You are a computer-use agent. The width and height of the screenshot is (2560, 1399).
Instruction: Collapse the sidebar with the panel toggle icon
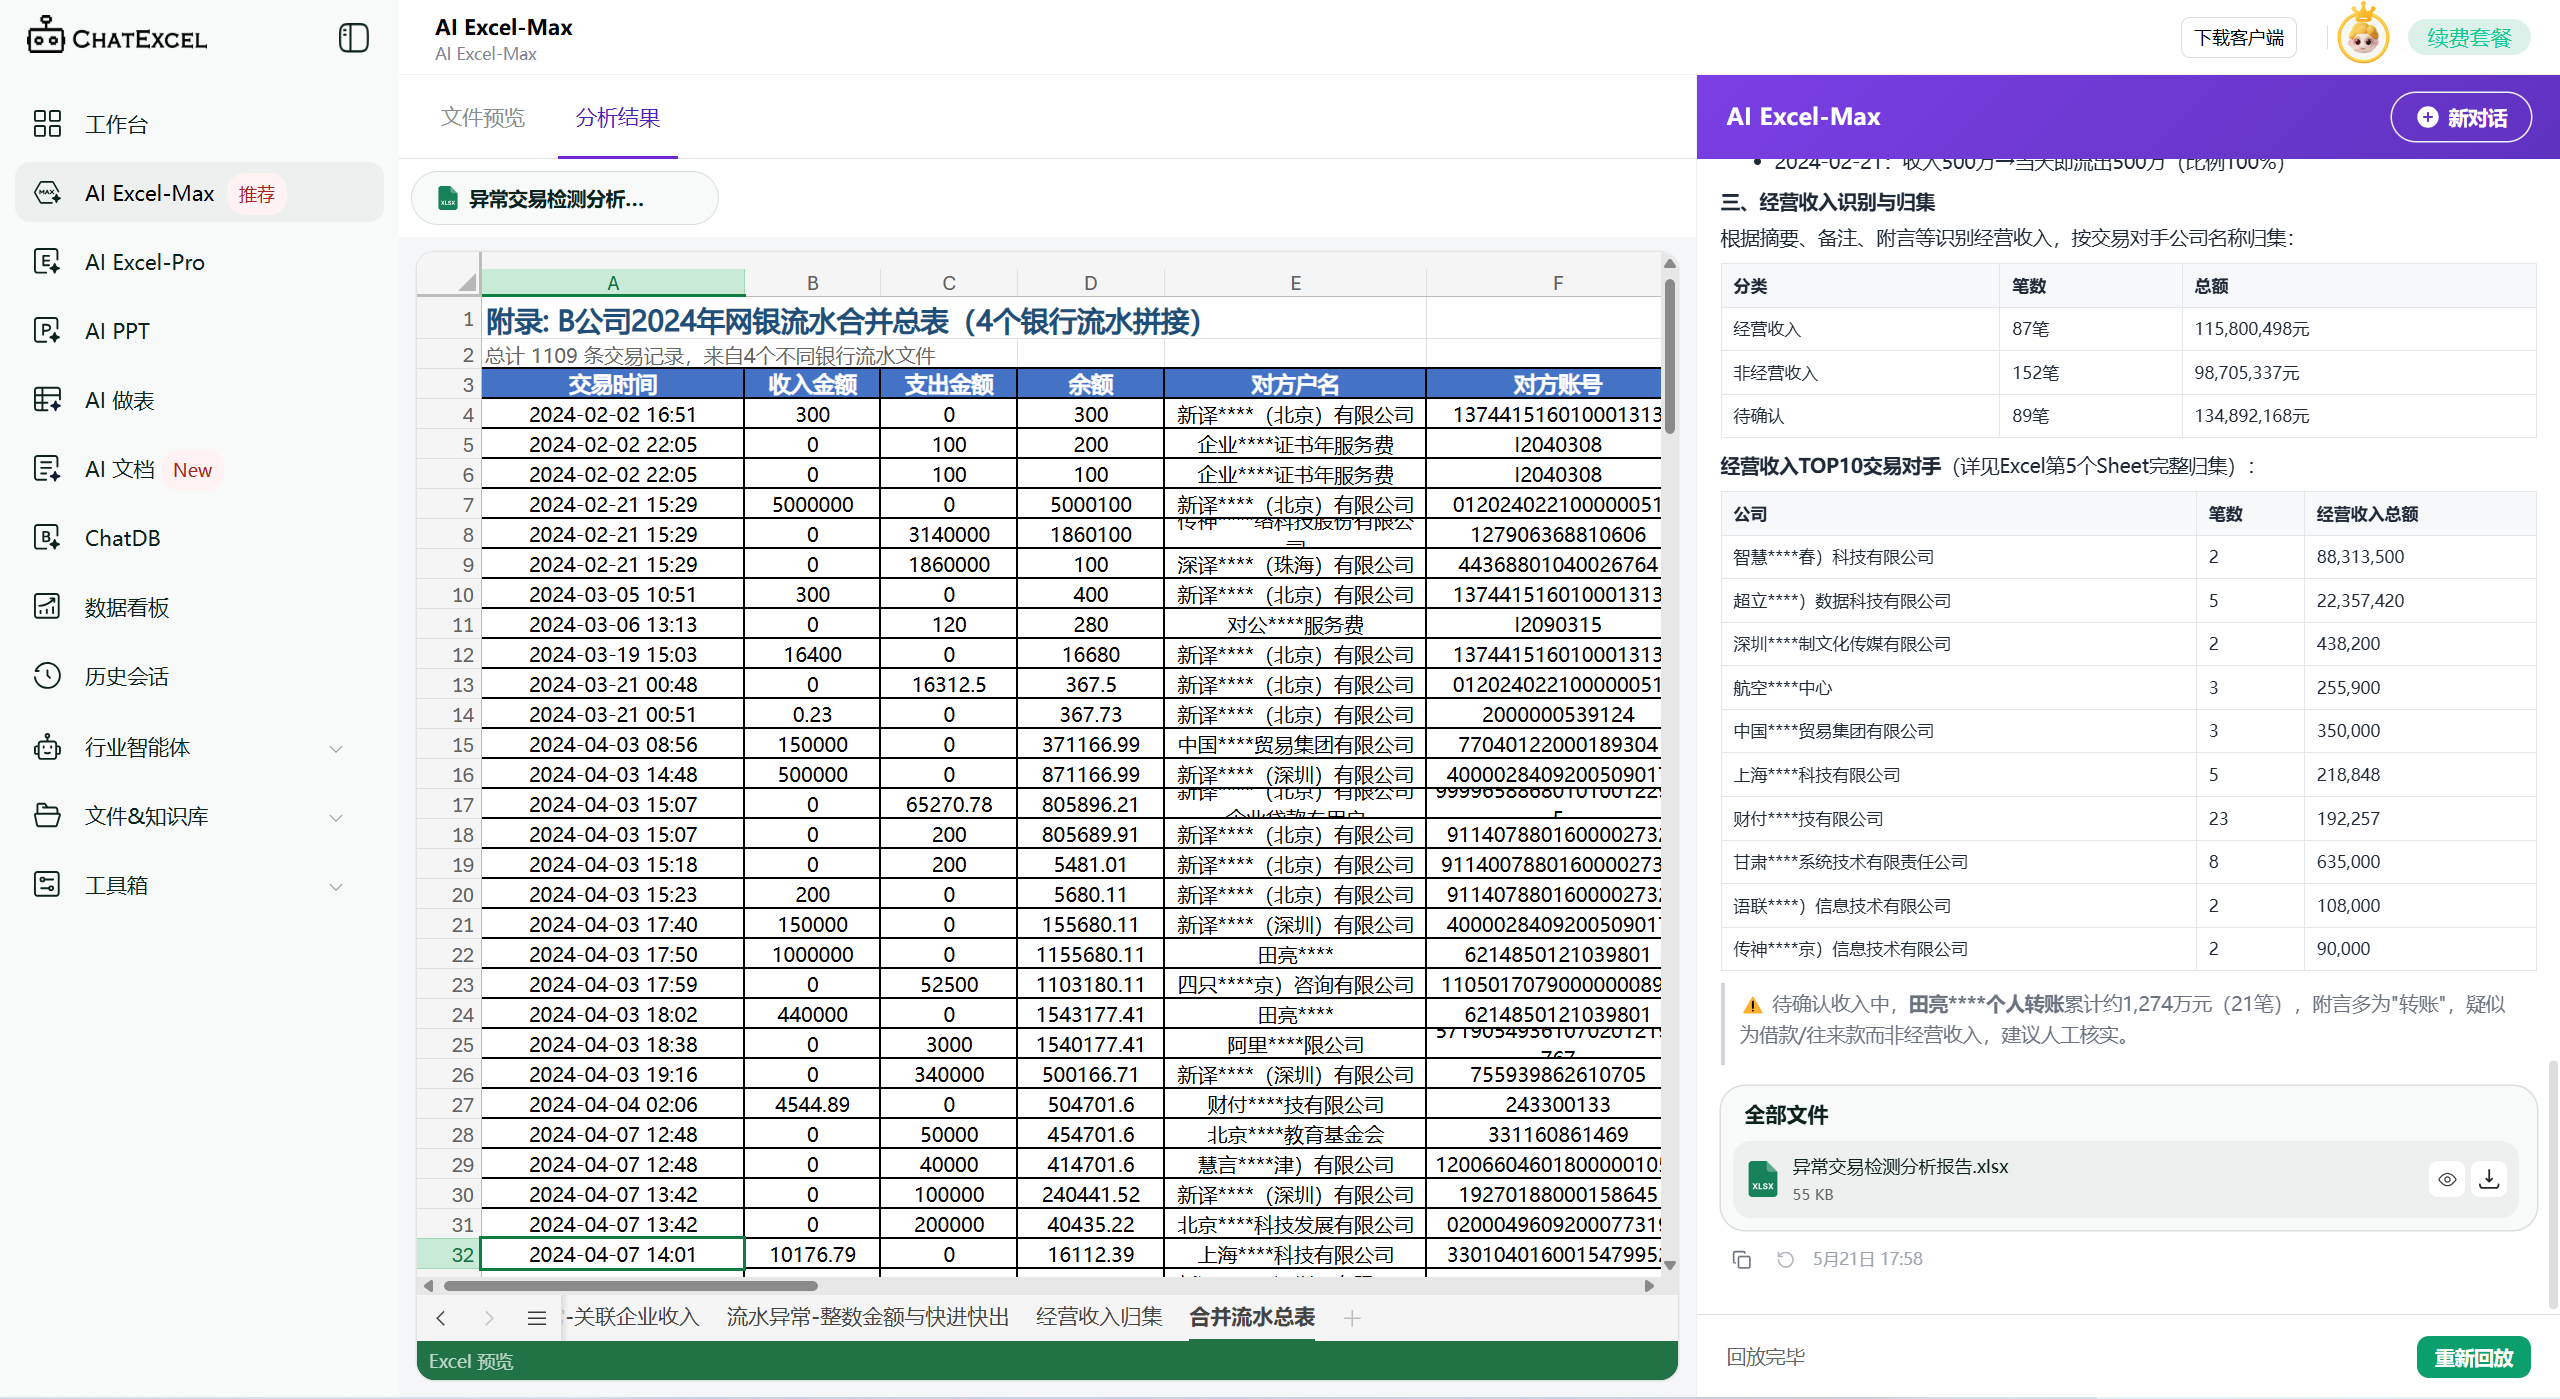(354, 38)
